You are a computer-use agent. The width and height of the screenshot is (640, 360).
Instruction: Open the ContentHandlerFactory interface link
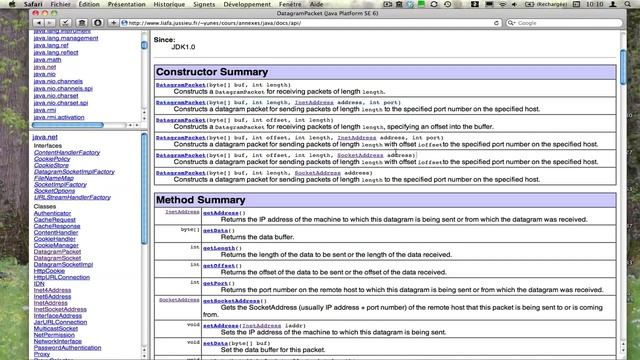[67, 152]
